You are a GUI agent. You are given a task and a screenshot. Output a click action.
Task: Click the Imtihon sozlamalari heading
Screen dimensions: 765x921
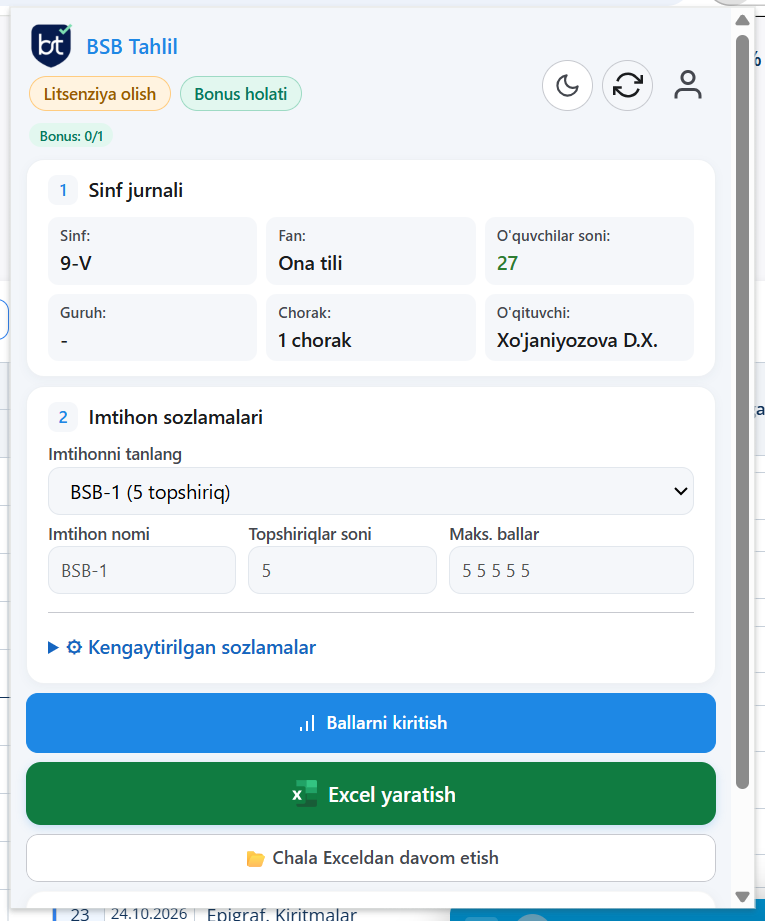pyautogui.click(x=176, y=417)
